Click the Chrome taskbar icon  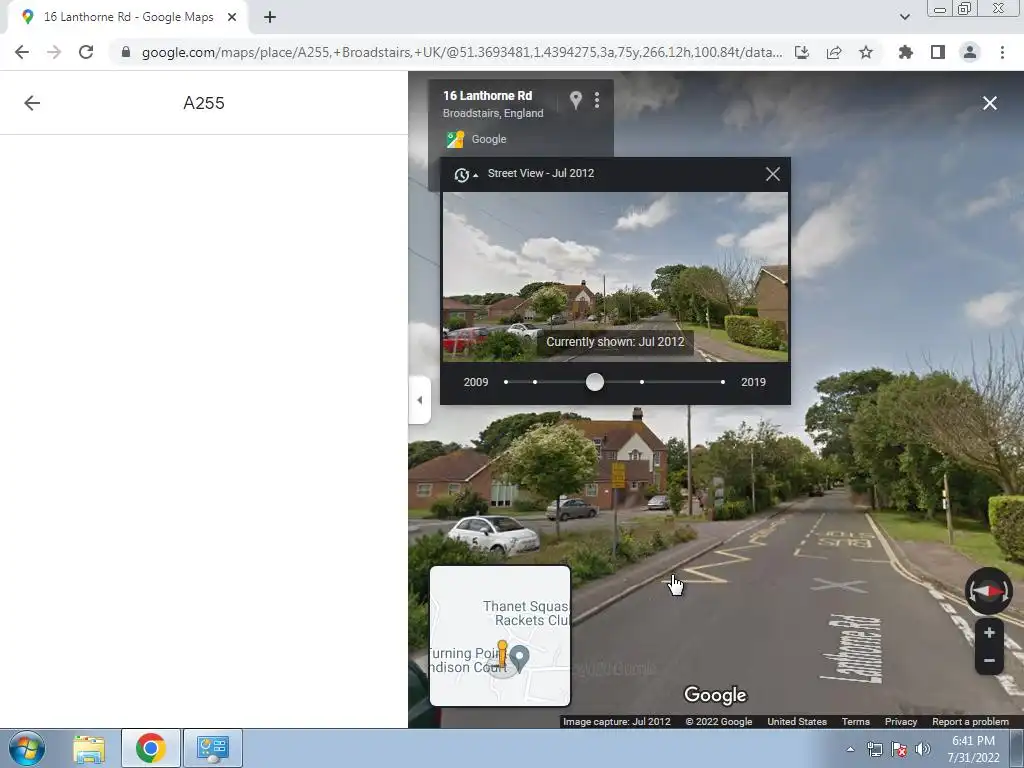tap(150, 748)
